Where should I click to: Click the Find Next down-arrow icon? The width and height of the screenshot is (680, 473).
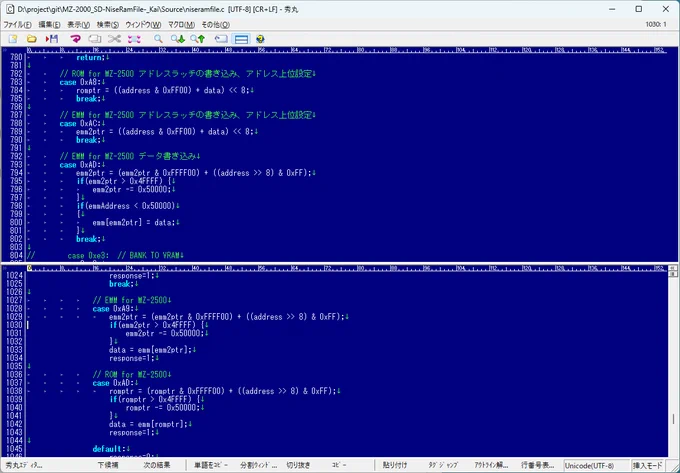(x=178, y=39)
